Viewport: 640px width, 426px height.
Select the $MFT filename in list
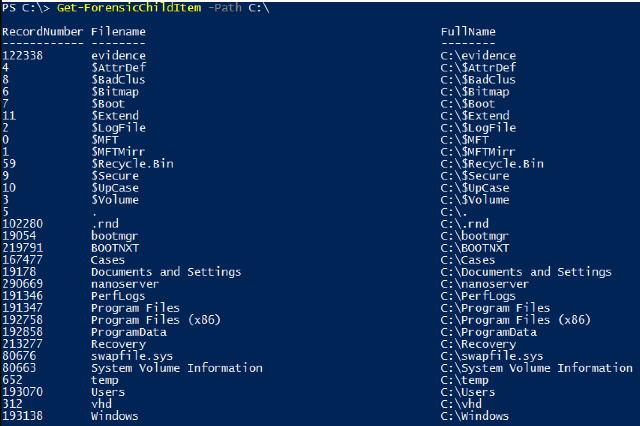[105, 140]
